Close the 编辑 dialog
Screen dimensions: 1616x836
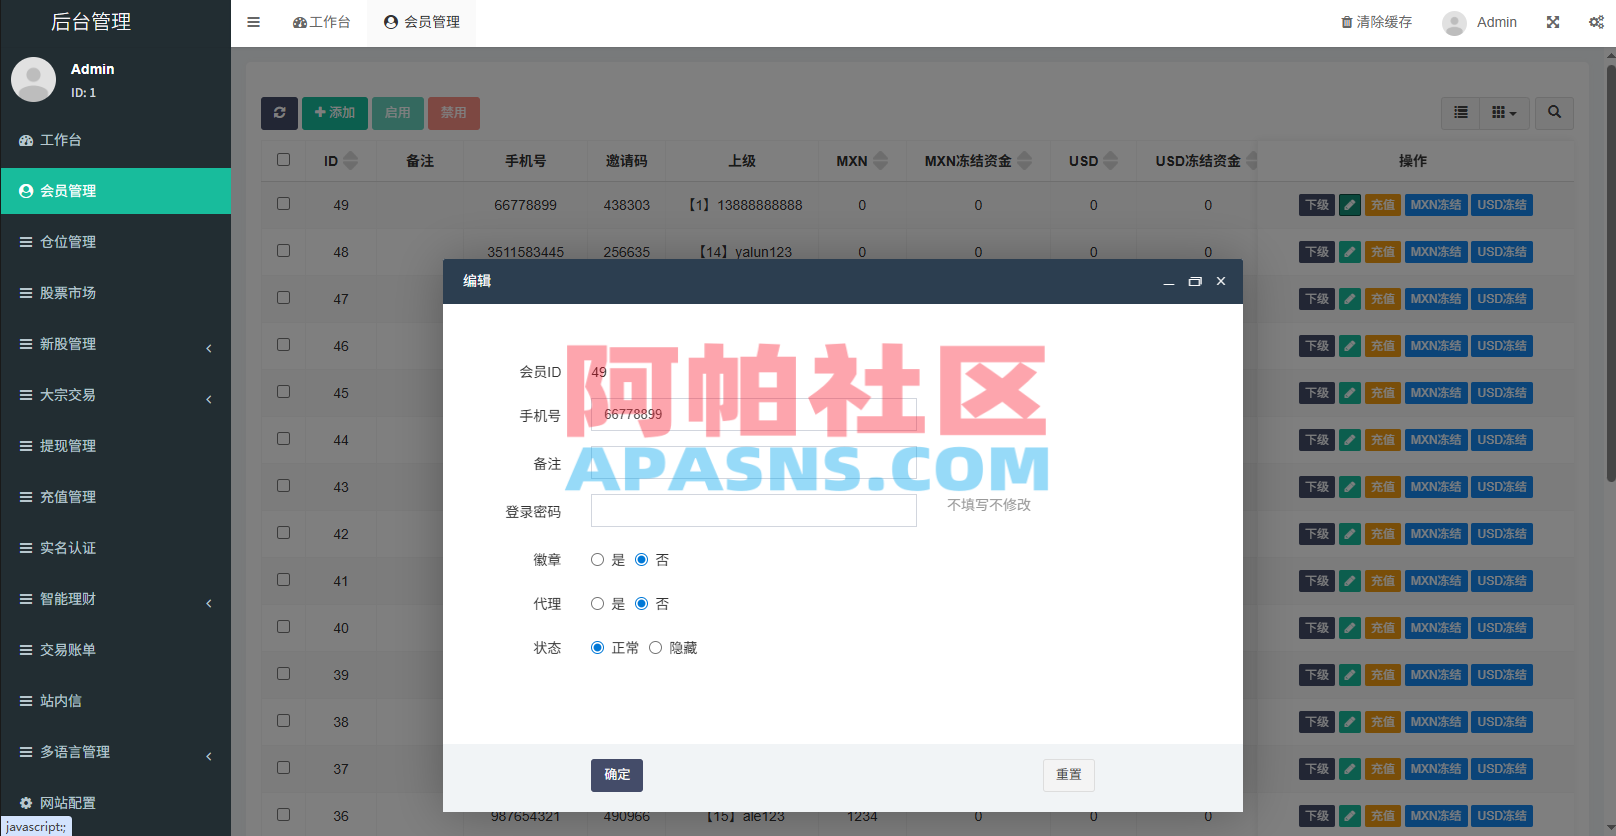pos(1221,282)
